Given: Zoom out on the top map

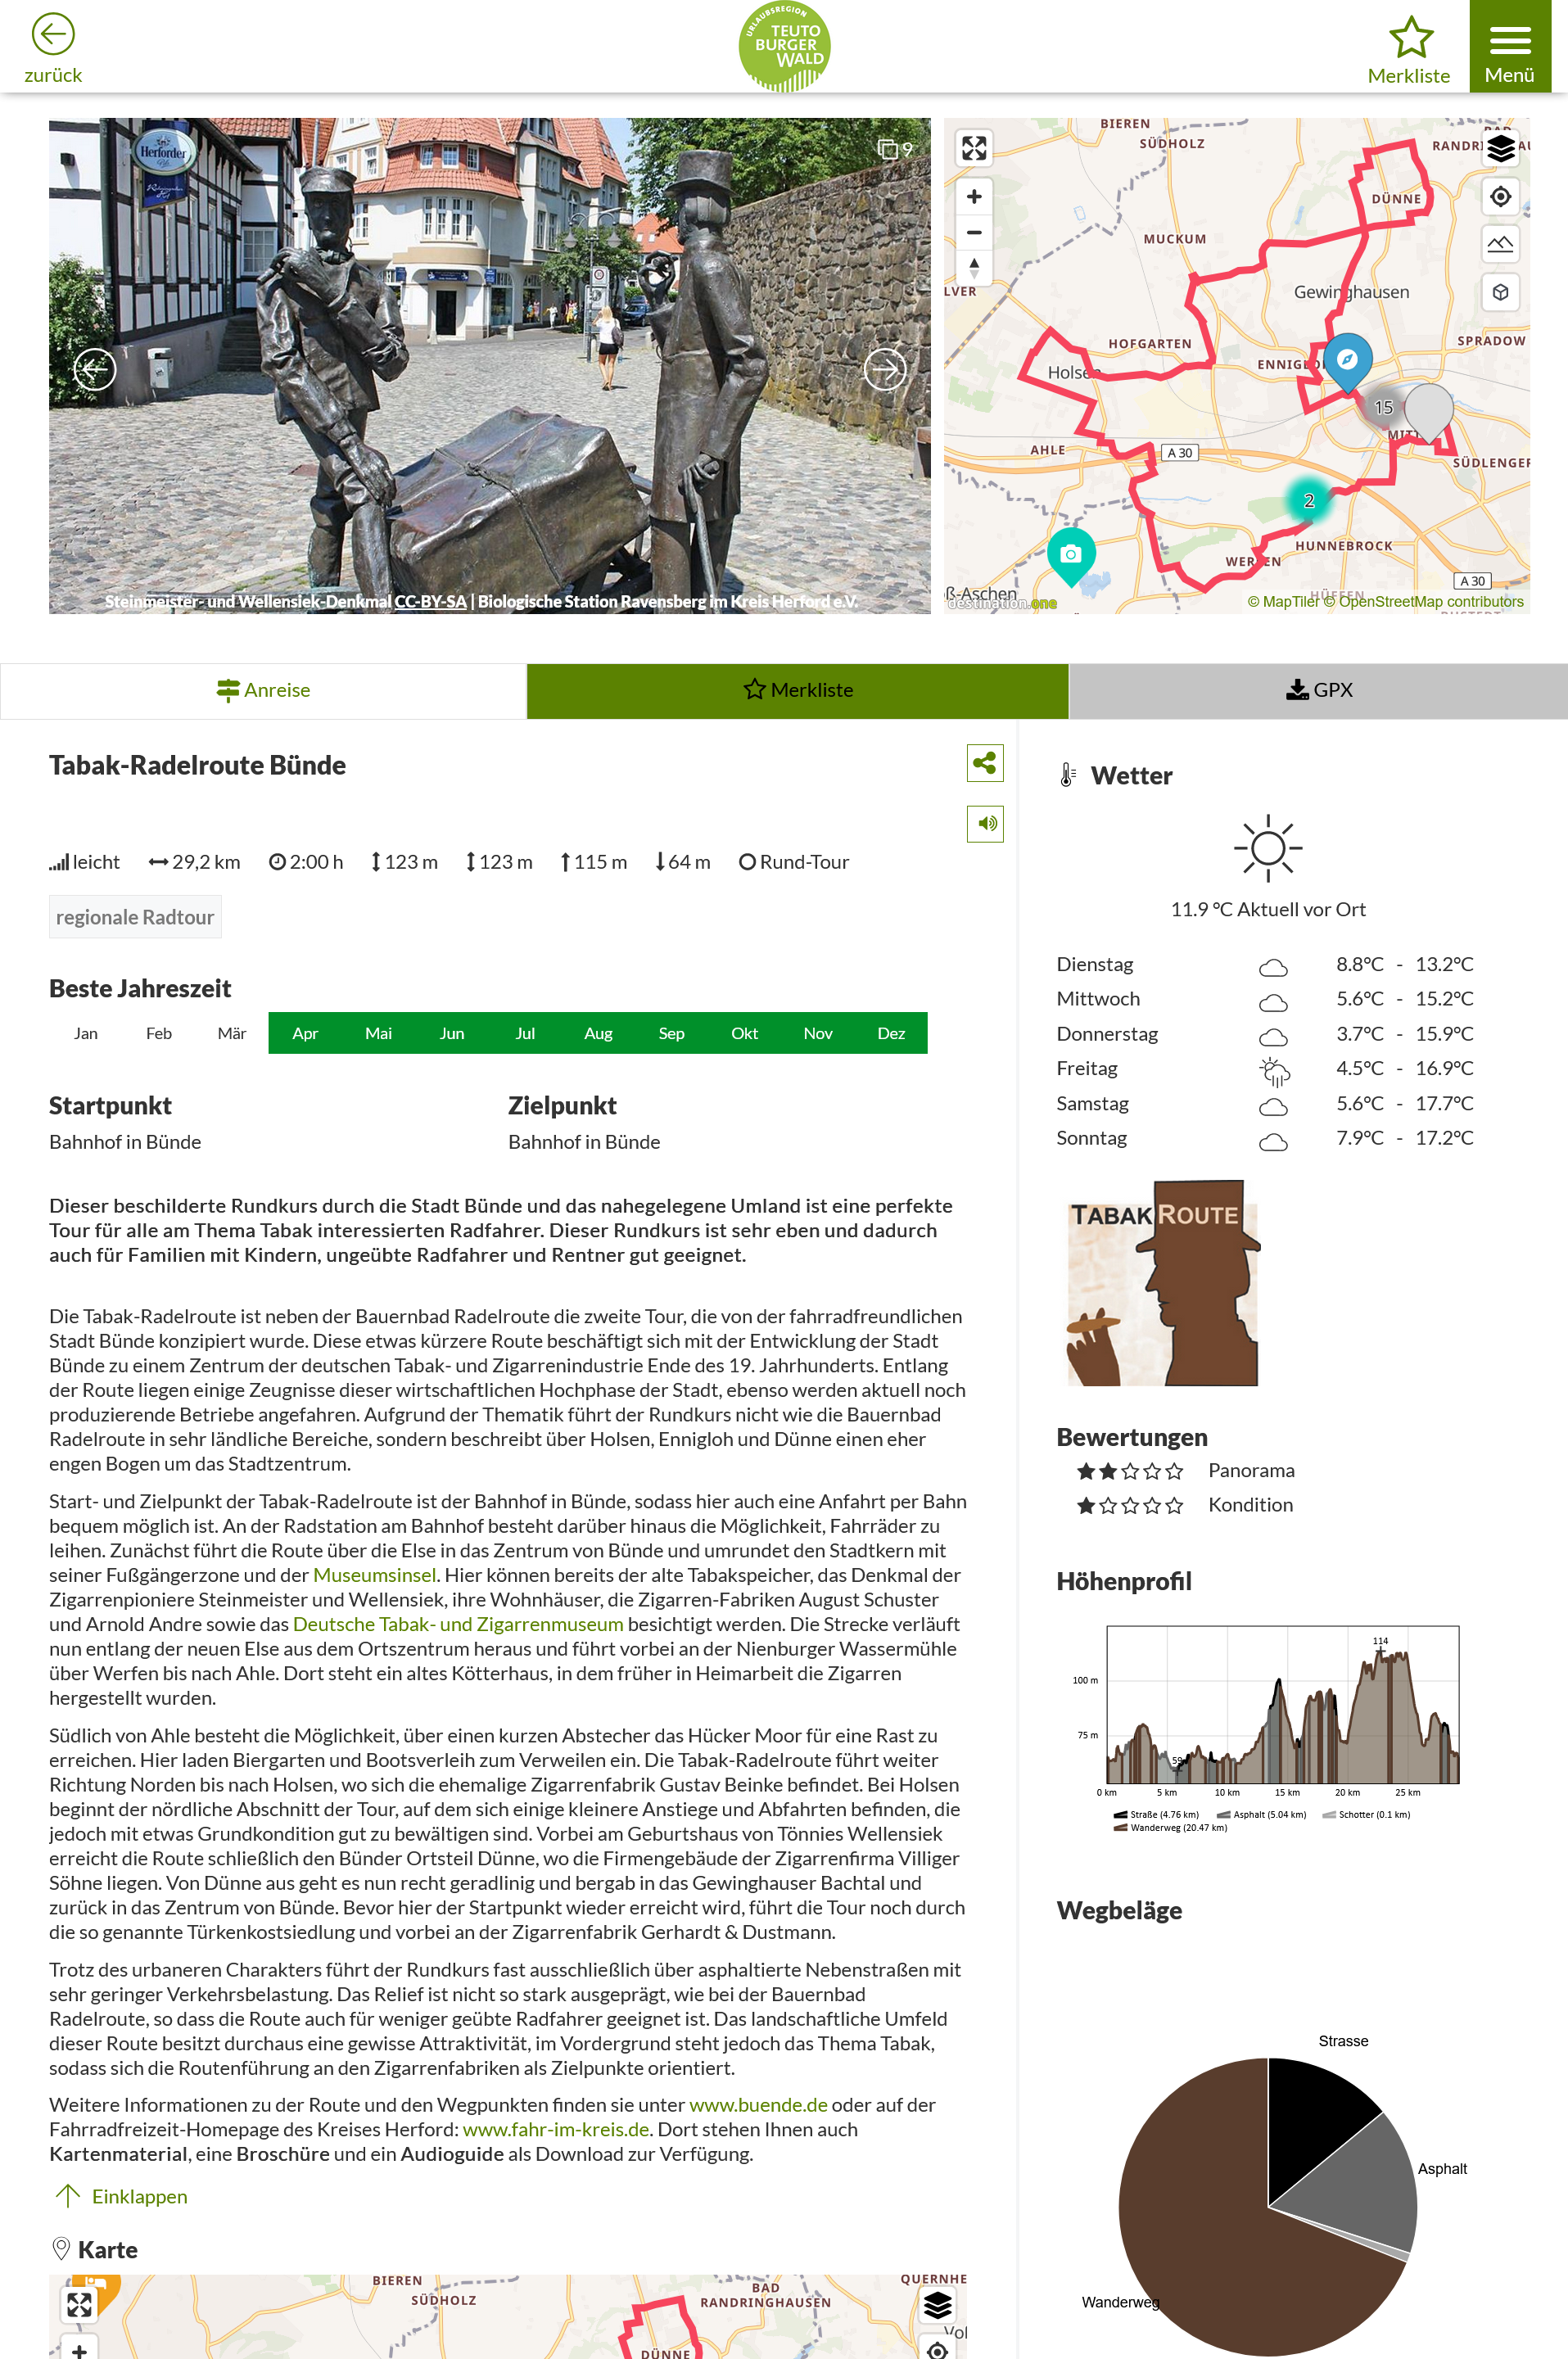Looking at the screenshot, I should click(x=974, y=232).
